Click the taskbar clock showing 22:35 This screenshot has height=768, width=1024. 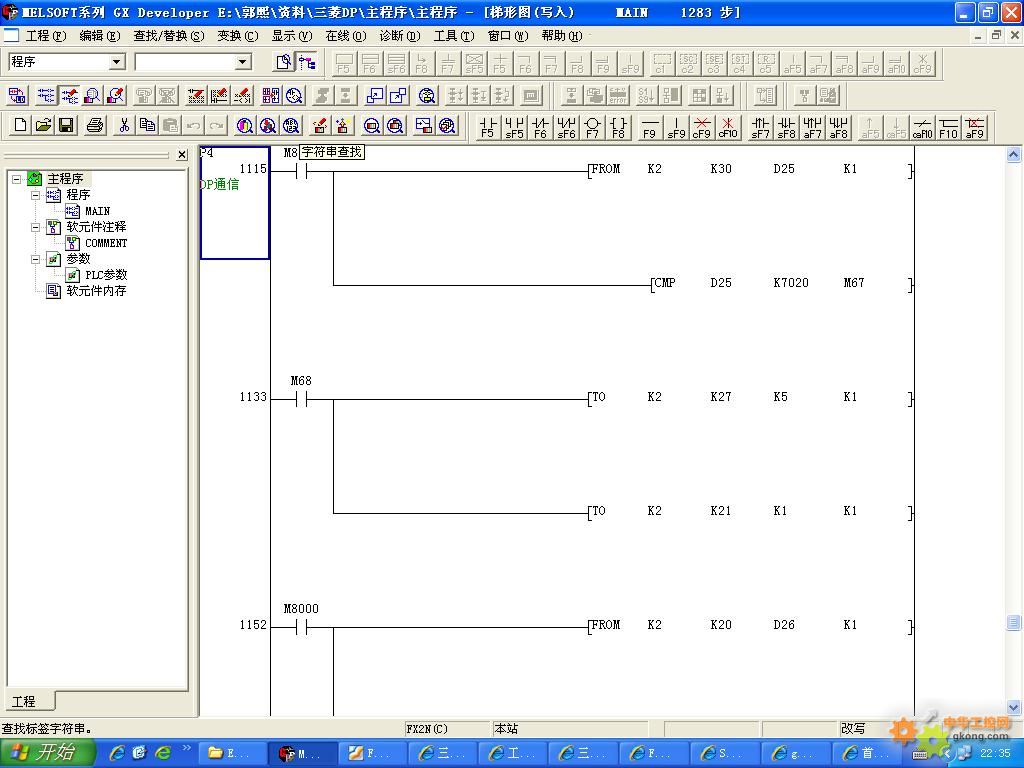click(995, 753)
